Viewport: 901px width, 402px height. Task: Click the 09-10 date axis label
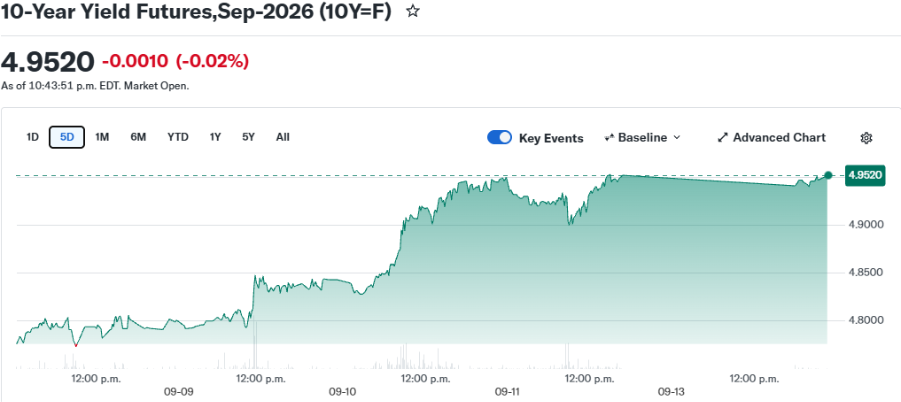(343, 392)
